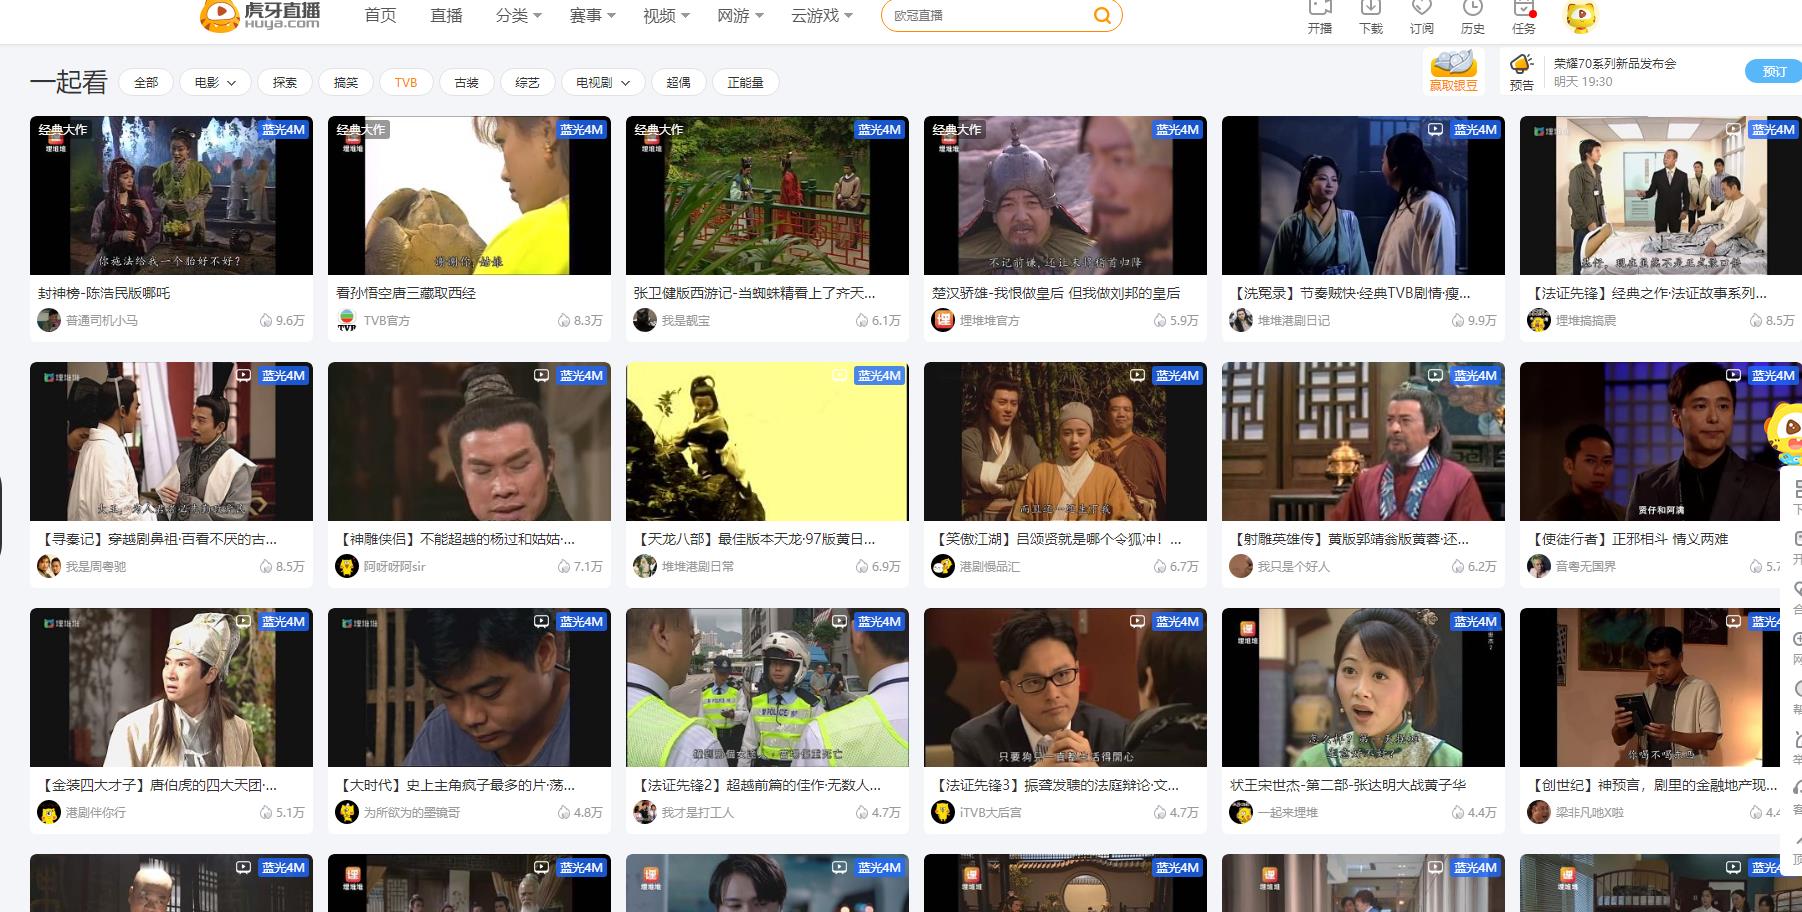Open 【大时代】 stream title link
Screen dimensions: 1802x912
pos(456,785)
